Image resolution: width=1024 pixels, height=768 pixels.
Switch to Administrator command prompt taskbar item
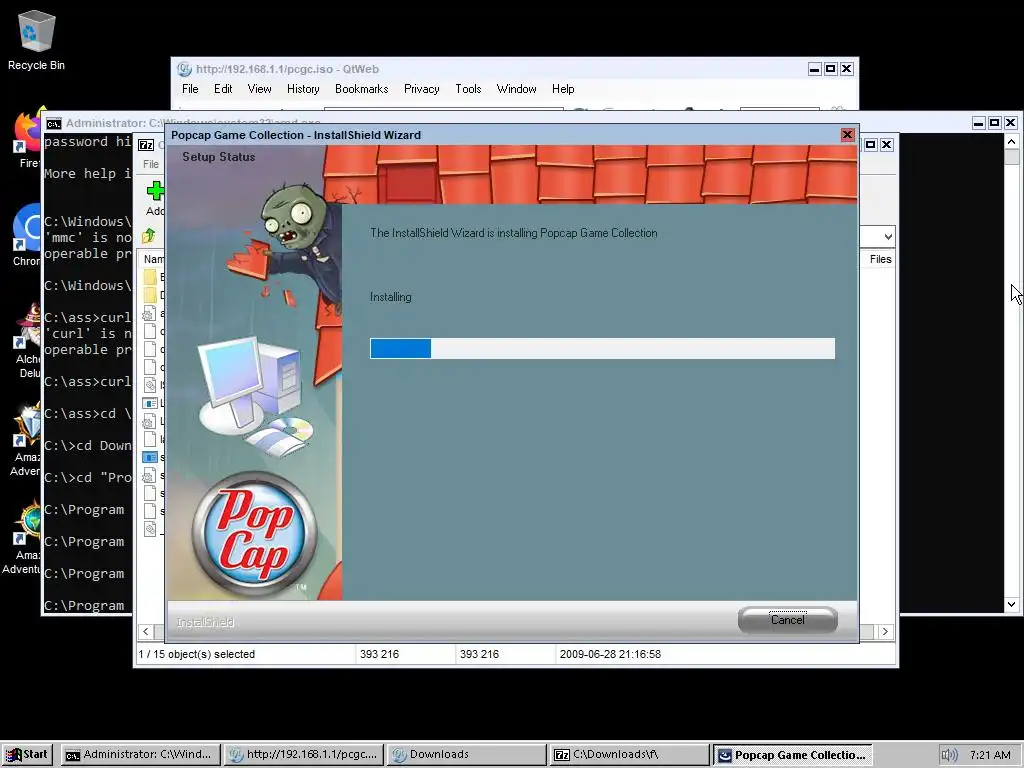click(x=140, y=754)
